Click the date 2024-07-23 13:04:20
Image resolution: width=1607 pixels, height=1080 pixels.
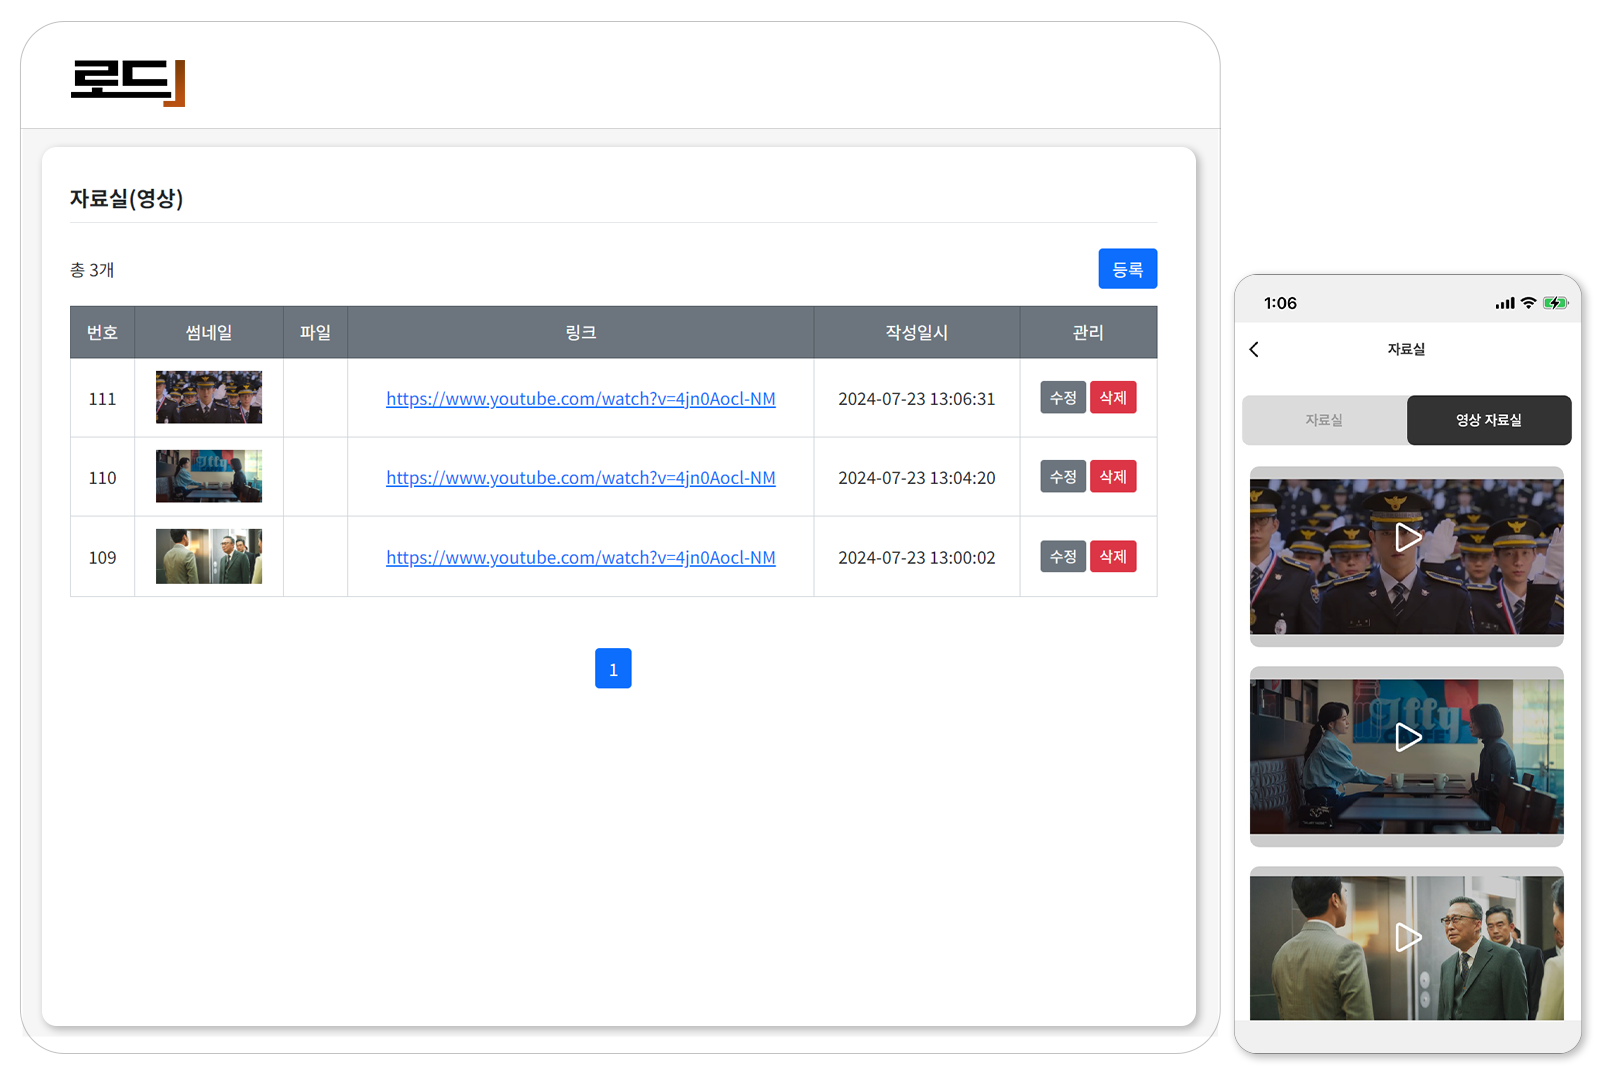tap(917, 478)
